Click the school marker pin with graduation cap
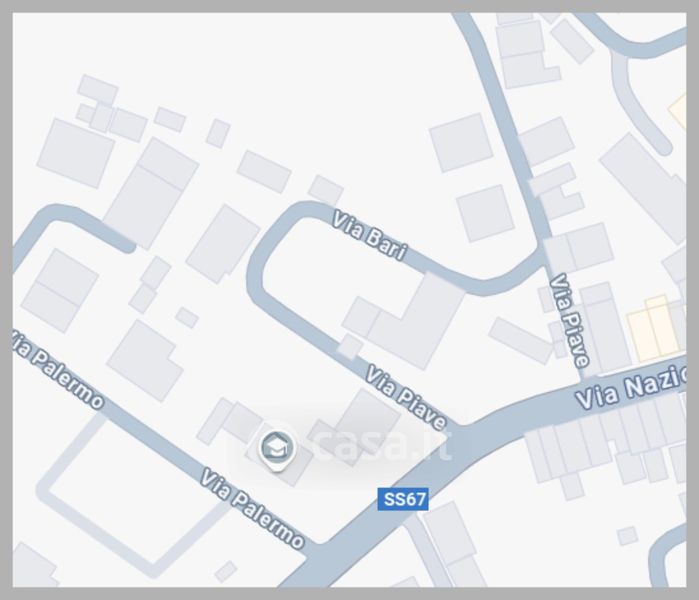The height and width of the screenshot is (600, 699). click(277, 449)
